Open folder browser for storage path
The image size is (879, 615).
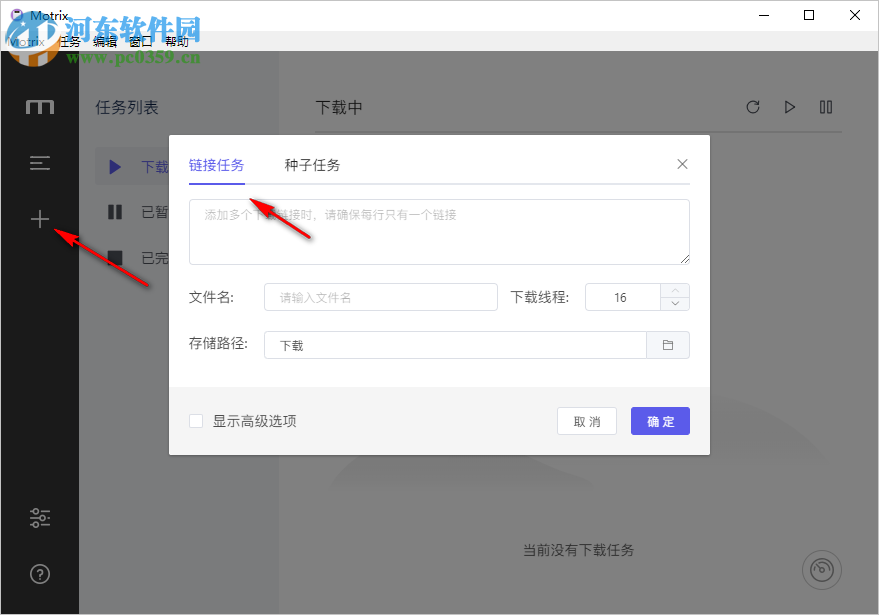pos(668,345)
